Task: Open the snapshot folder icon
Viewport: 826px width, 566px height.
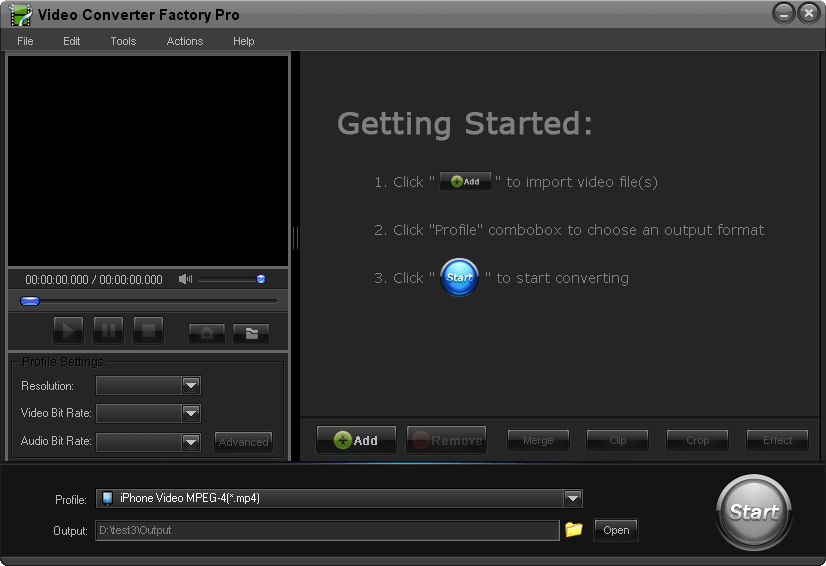Action: pos(251,333)
